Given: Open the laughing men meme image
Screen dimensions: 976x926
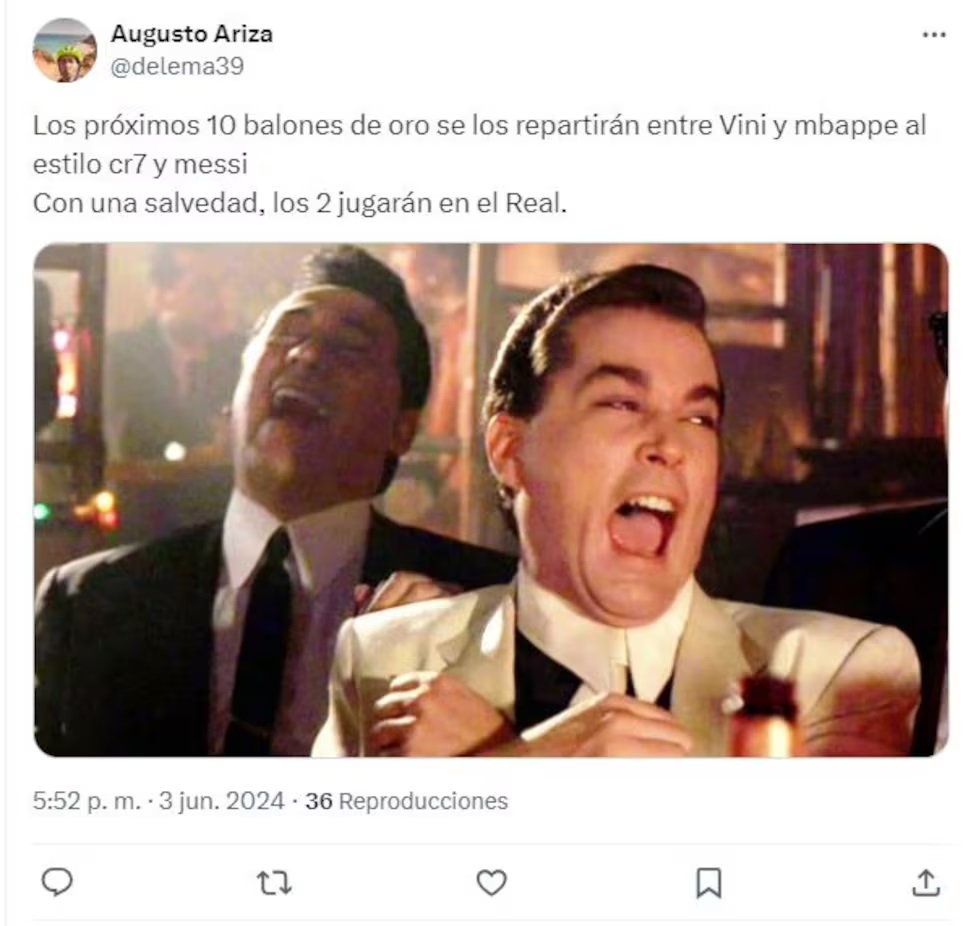Looking at the screenshot, I should coord(491,500).
